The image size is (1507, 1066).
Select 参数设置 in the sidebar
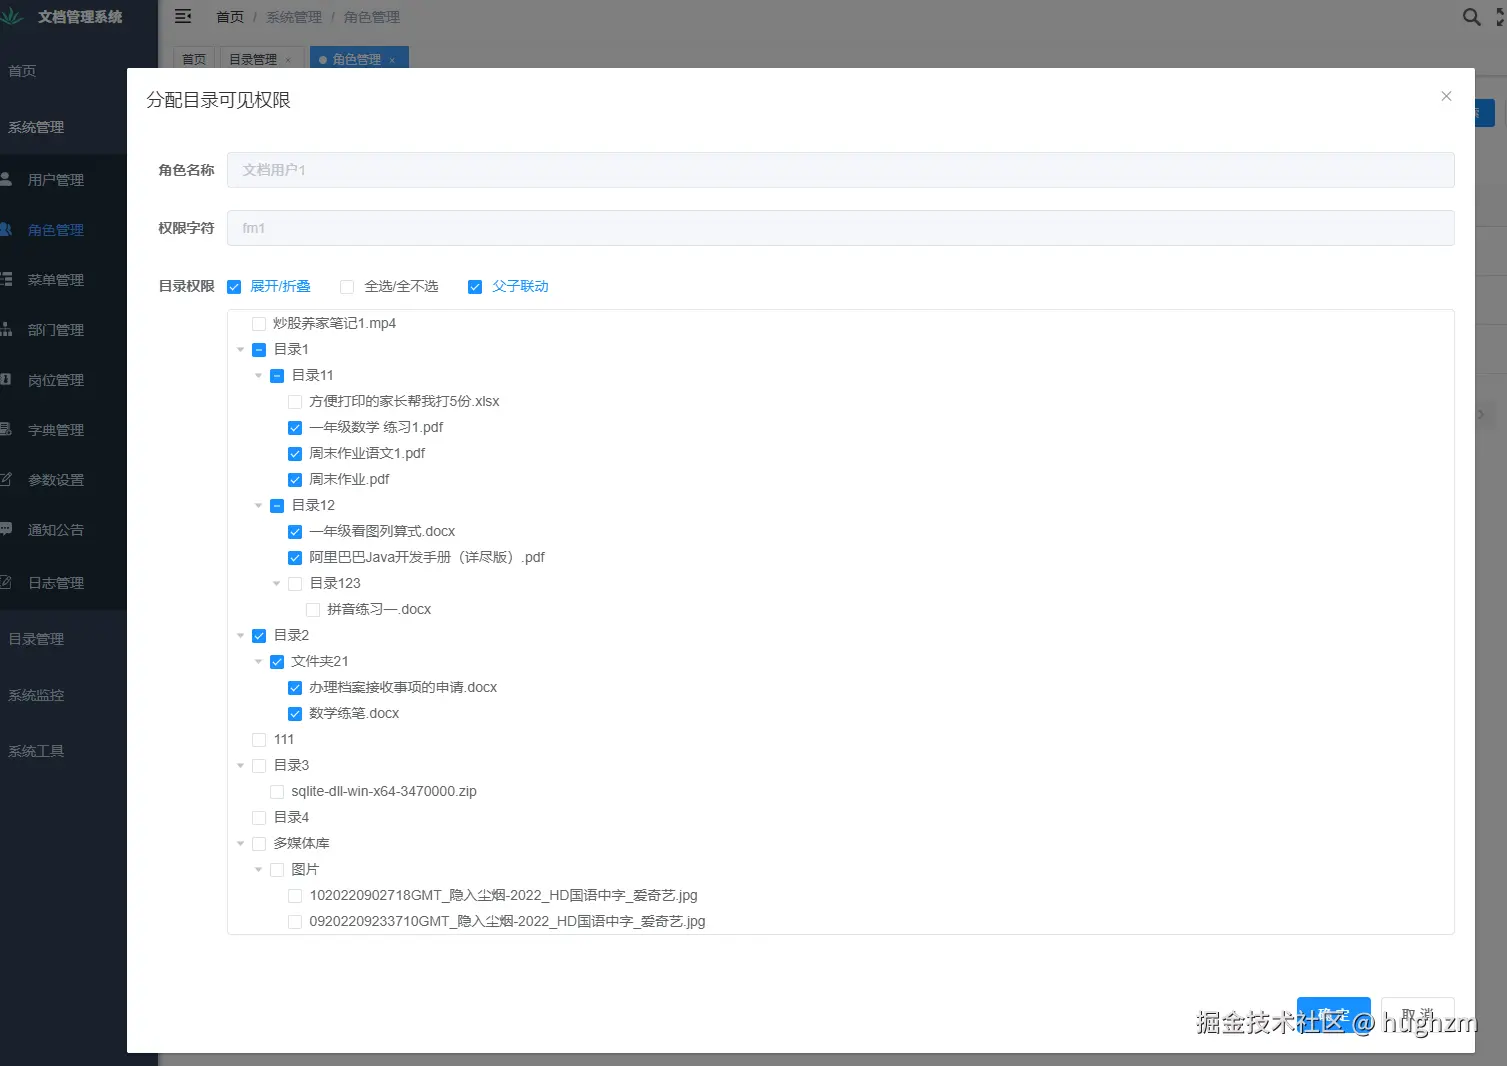[x=55, y=479]
